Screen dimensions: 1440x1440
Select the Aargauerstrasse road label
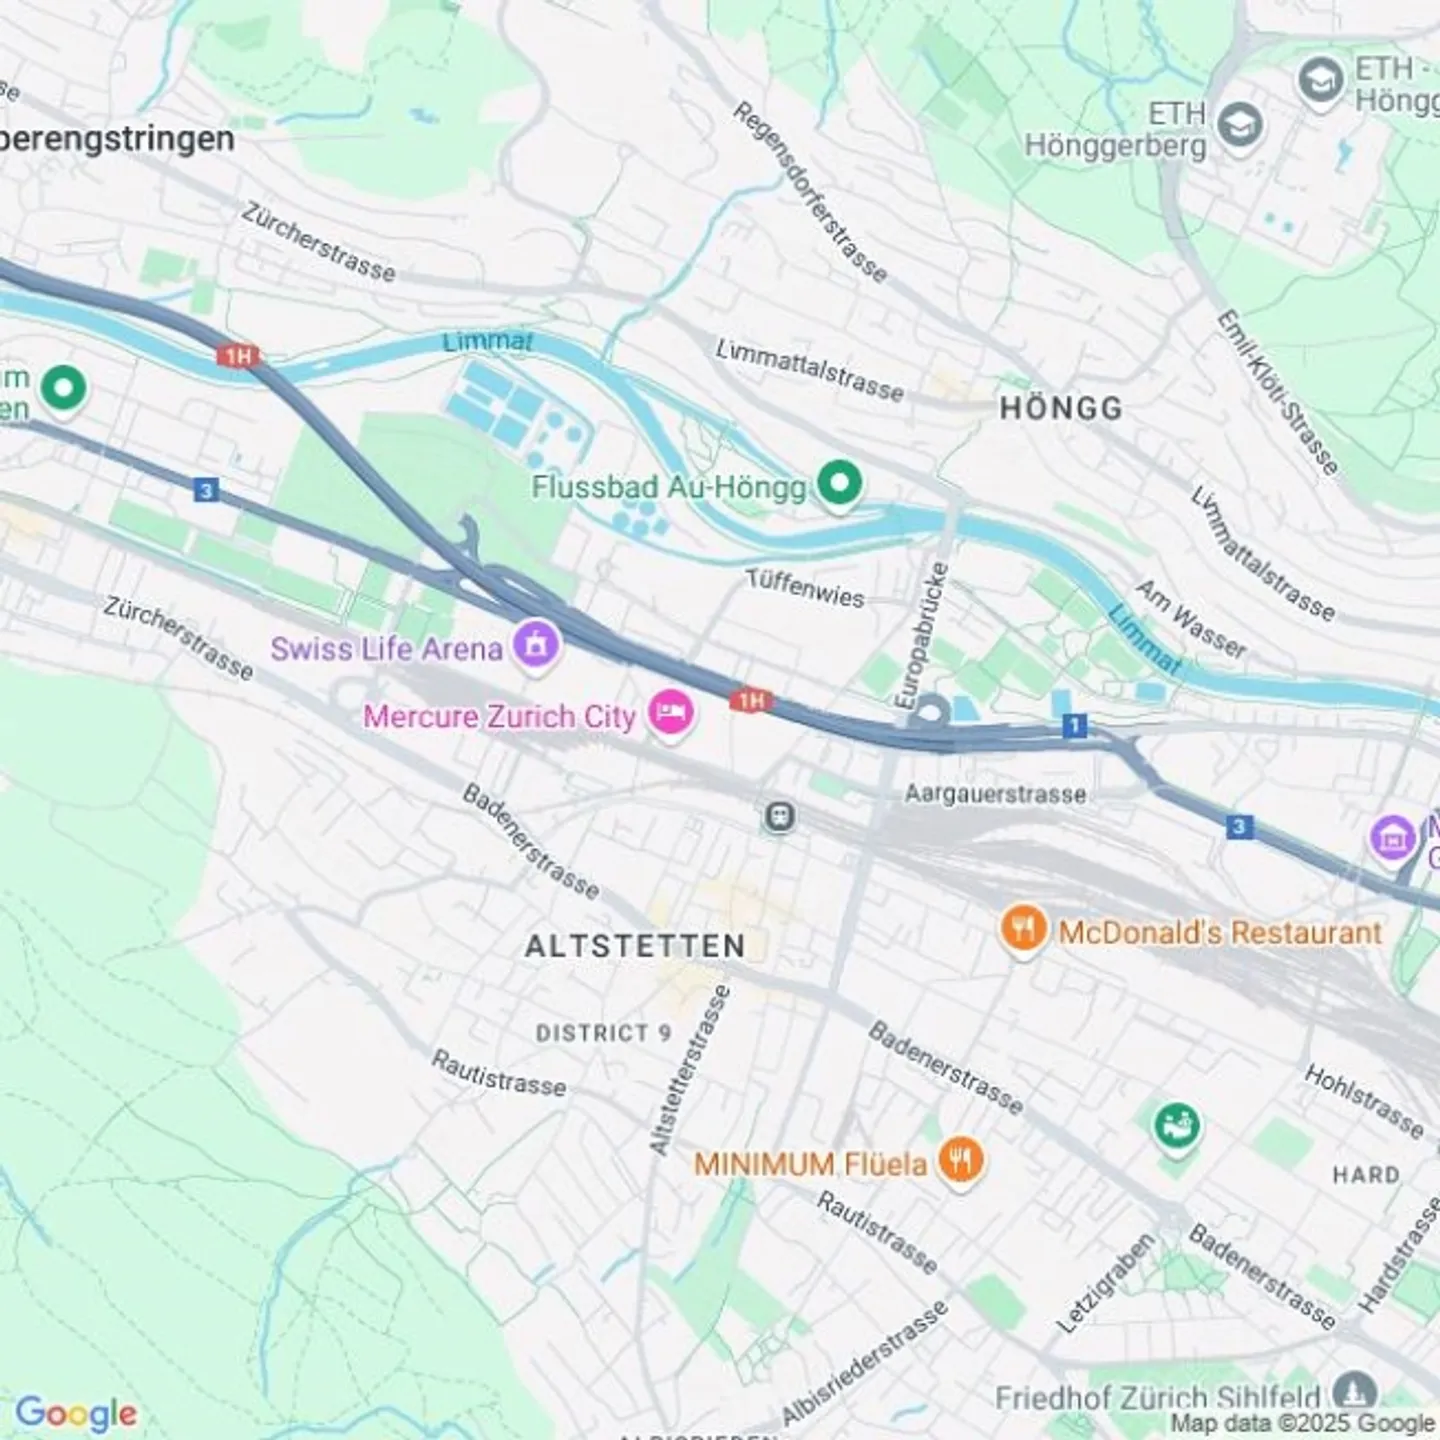pos(995,794)
